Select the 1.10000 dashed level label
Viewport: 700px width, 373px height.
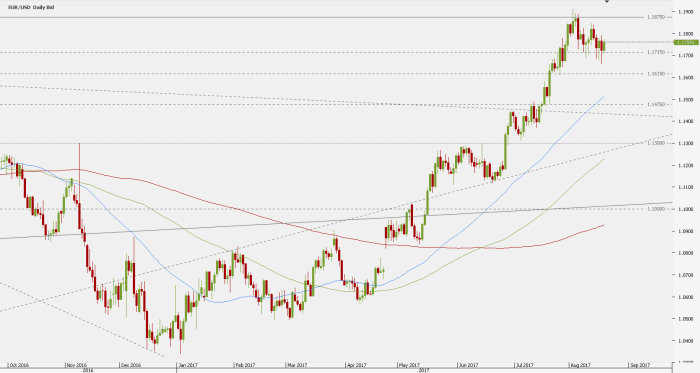click(656, 209)
